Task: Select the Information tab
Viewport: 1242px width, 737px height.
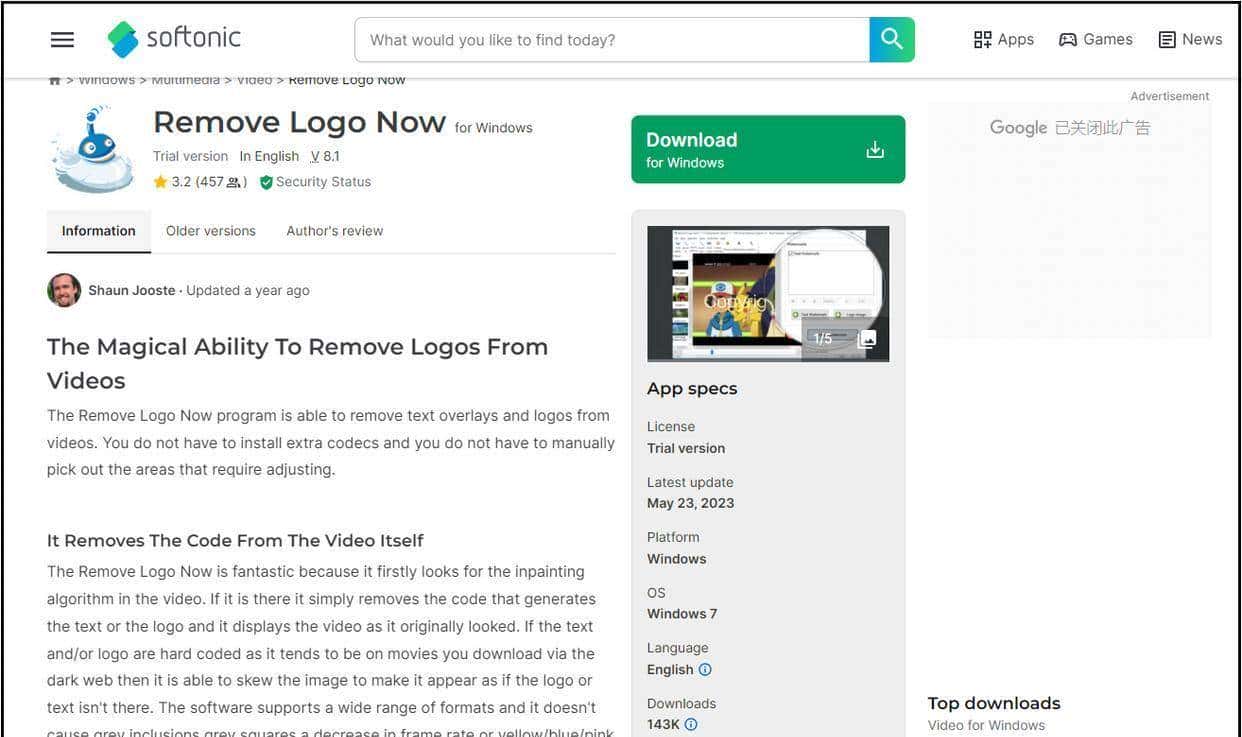Action: 98,231
